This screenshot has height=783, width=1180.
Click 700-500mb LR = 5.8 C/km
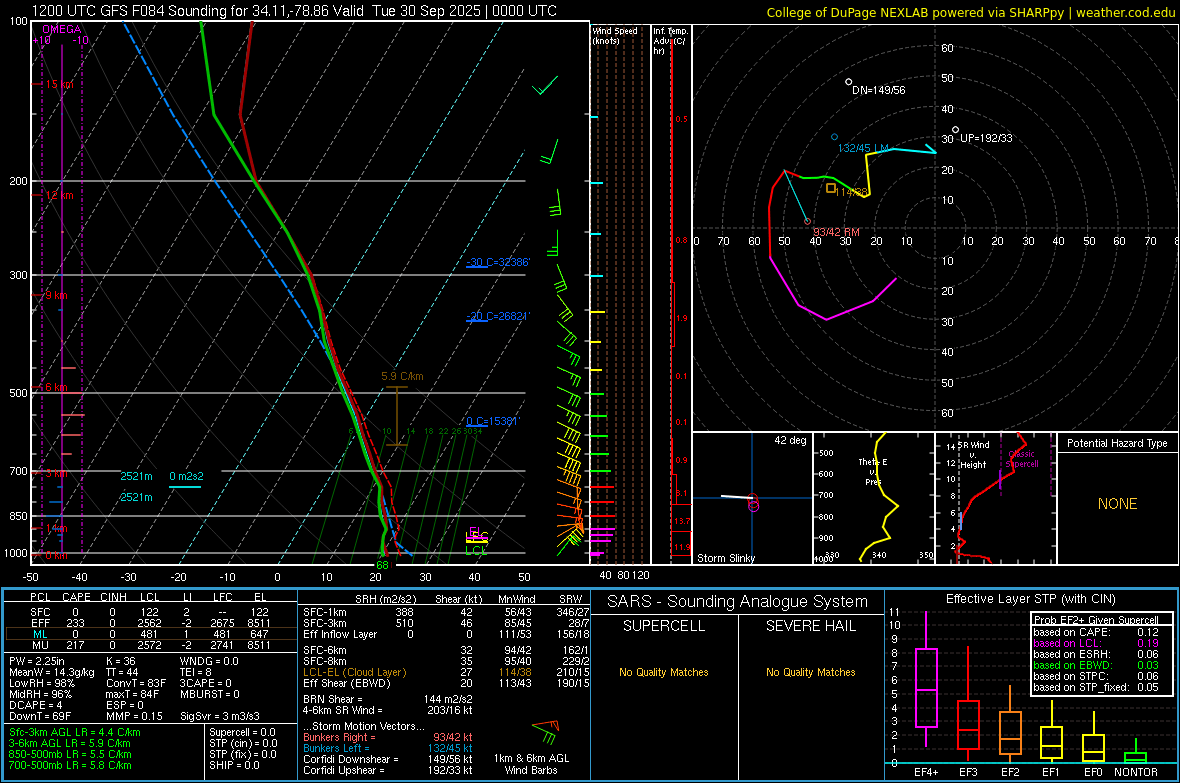pyautogui.click(x=70, y=765)
